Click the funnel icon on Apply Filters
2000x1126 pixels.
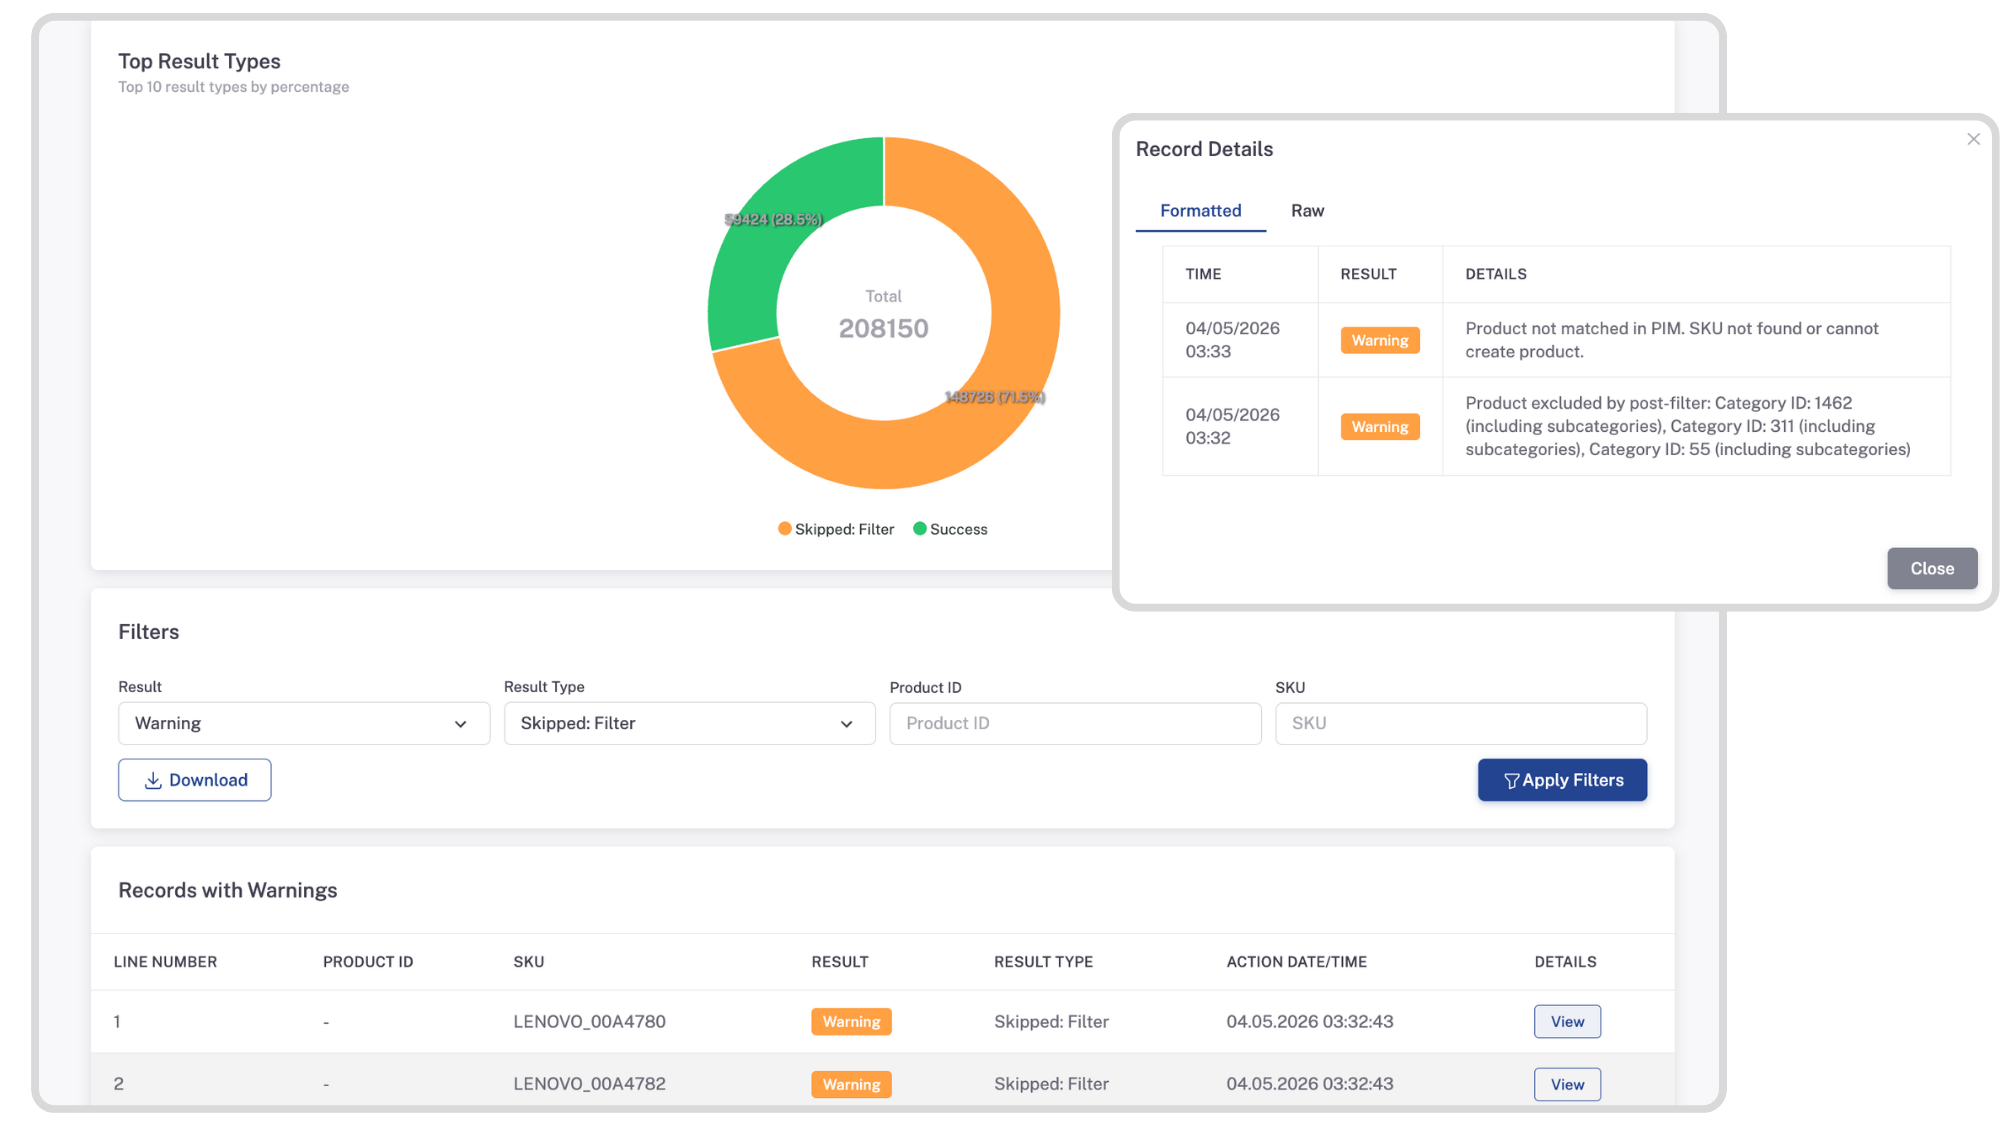pyautogui.click(x=1511, y=781)
